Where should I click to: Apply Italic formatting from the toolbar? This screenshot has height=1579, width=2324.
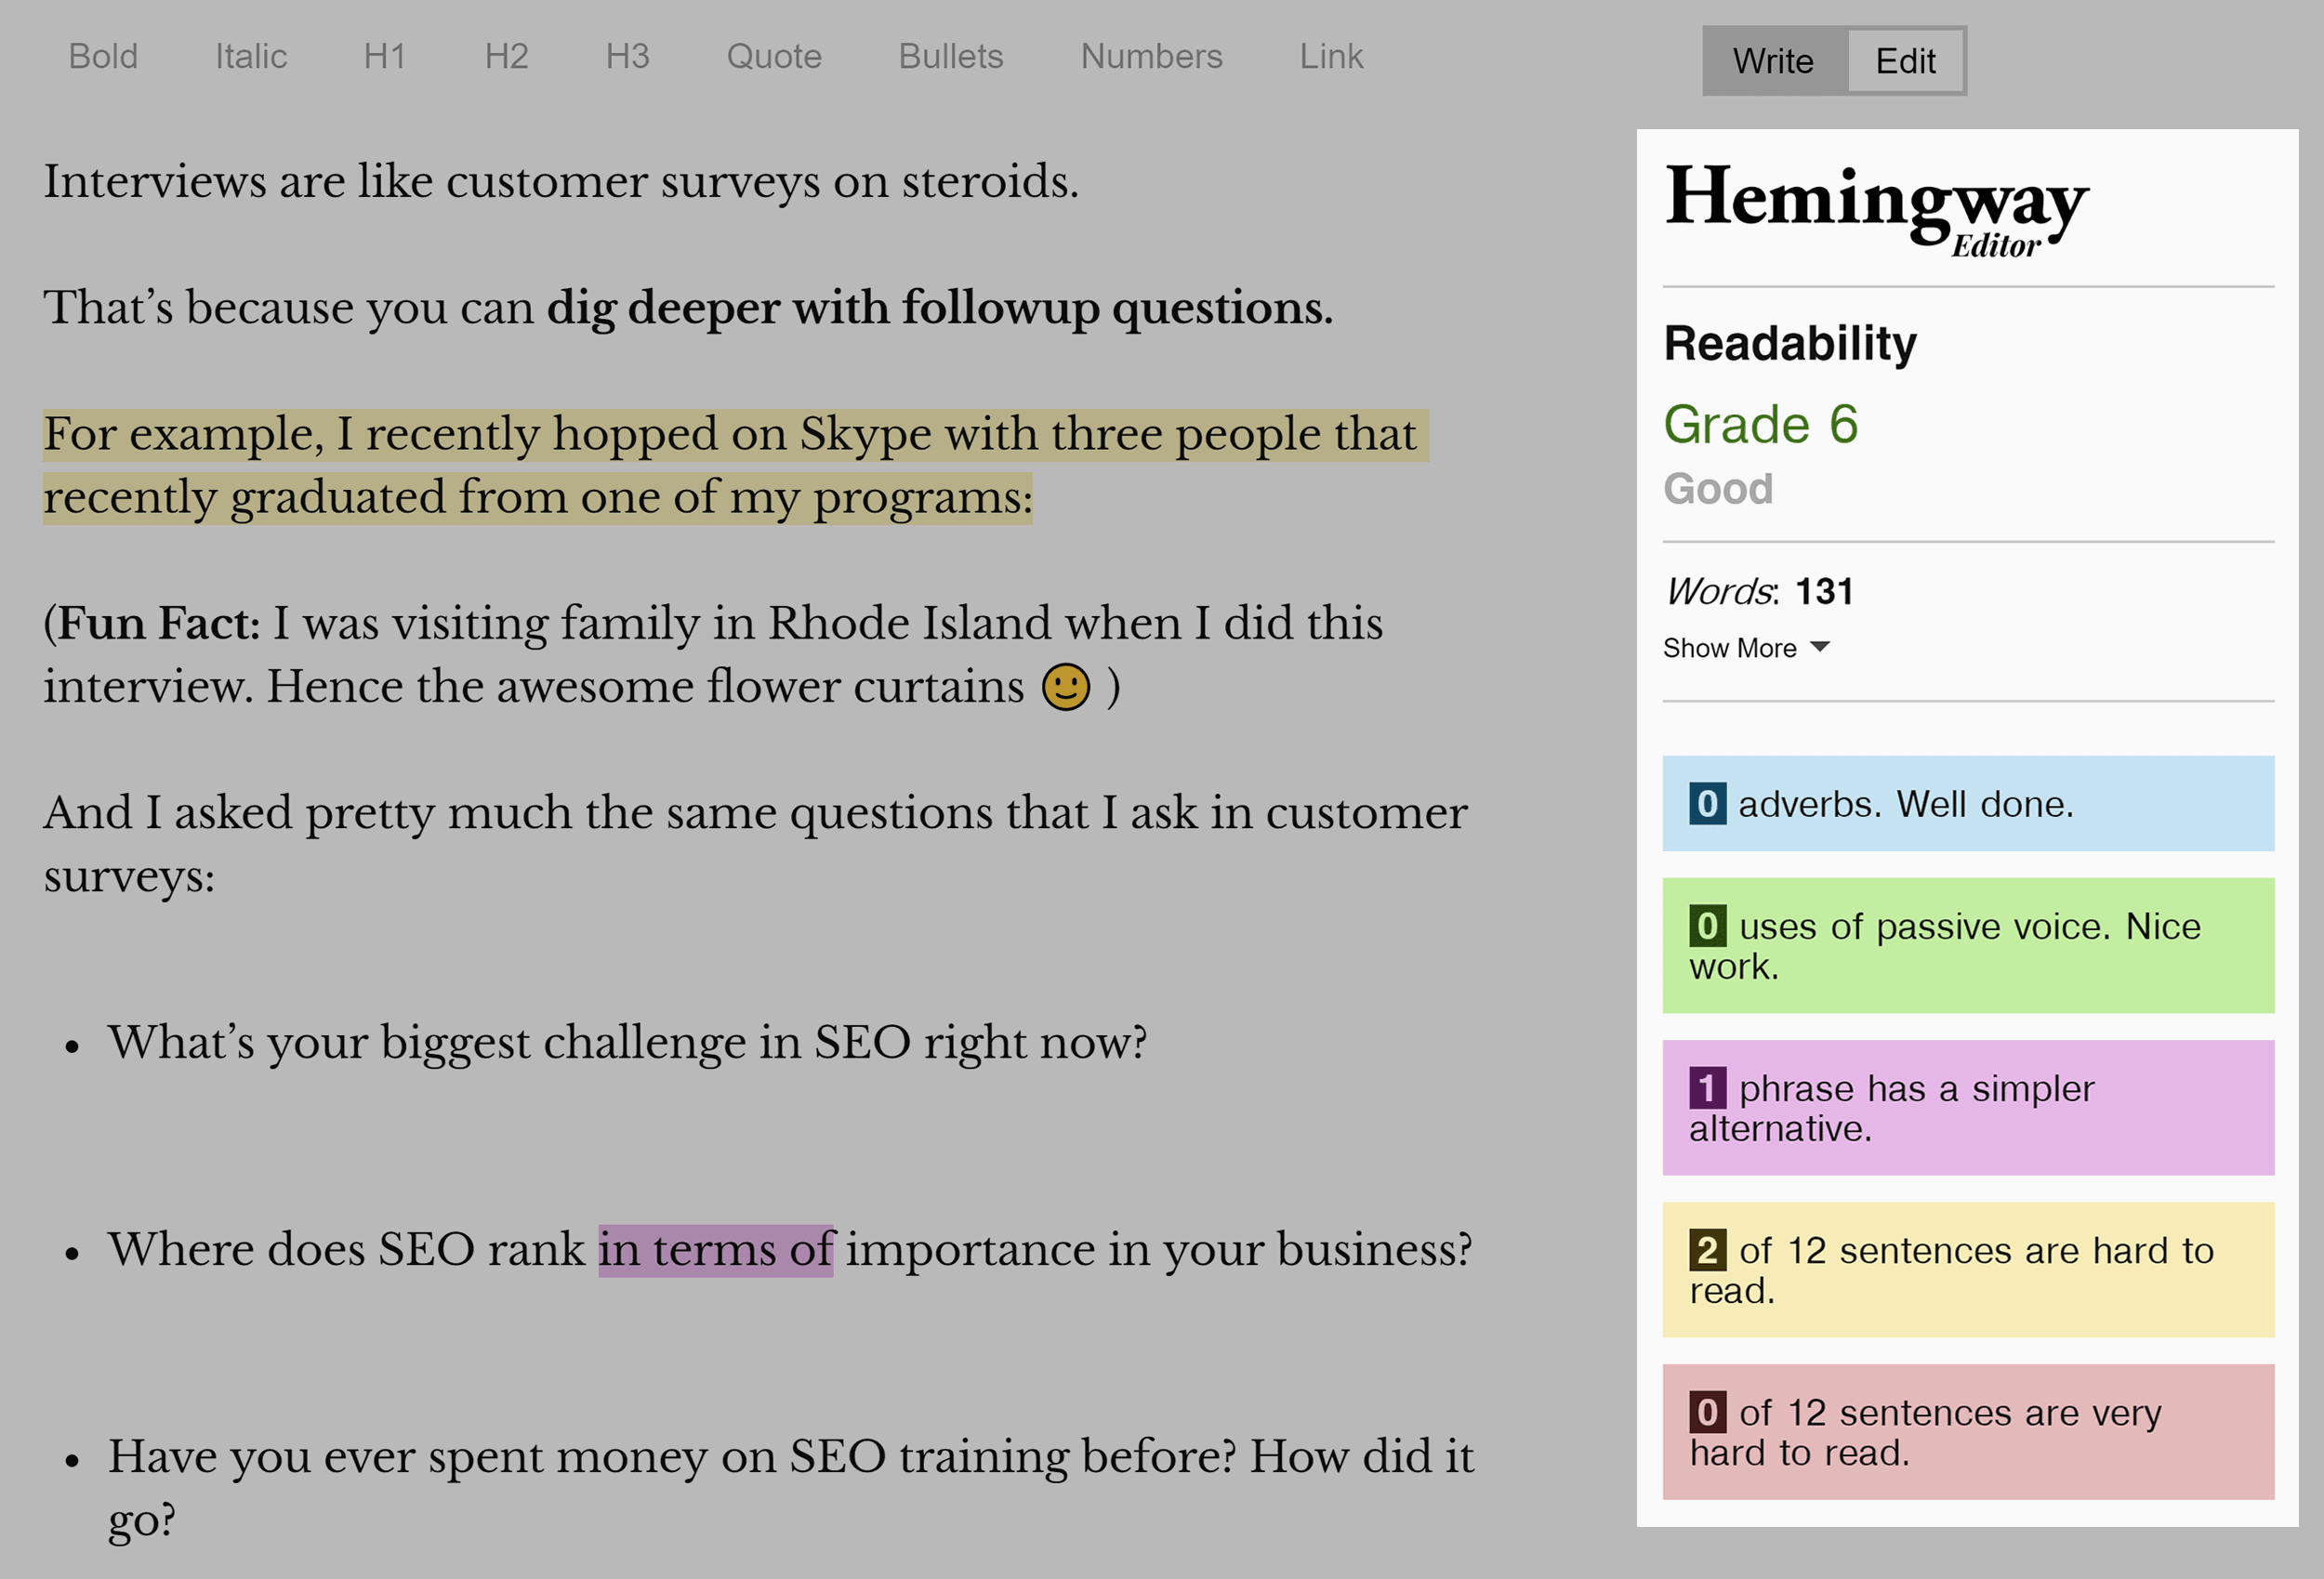pyautogui.click(x=251, y=57)
